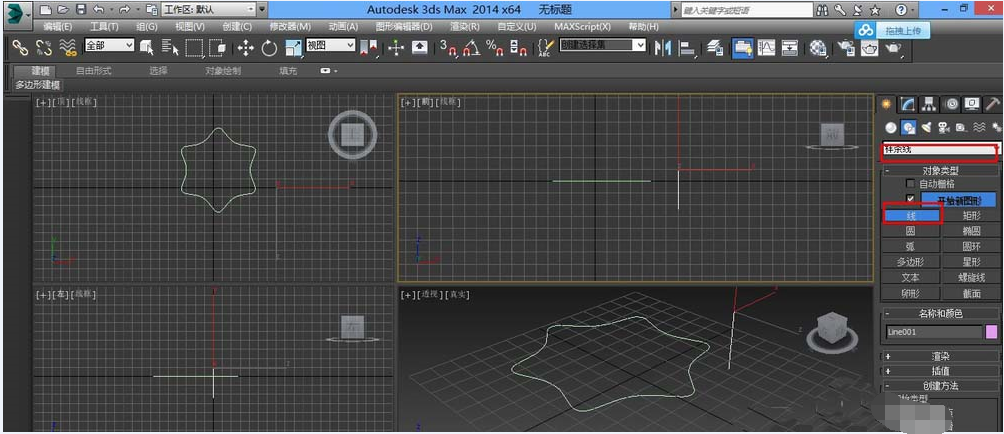This screenshot has width=1004, height=434.
Task: Toggle the 开始新图形 checkbox
Action: (x=909, y=199)
